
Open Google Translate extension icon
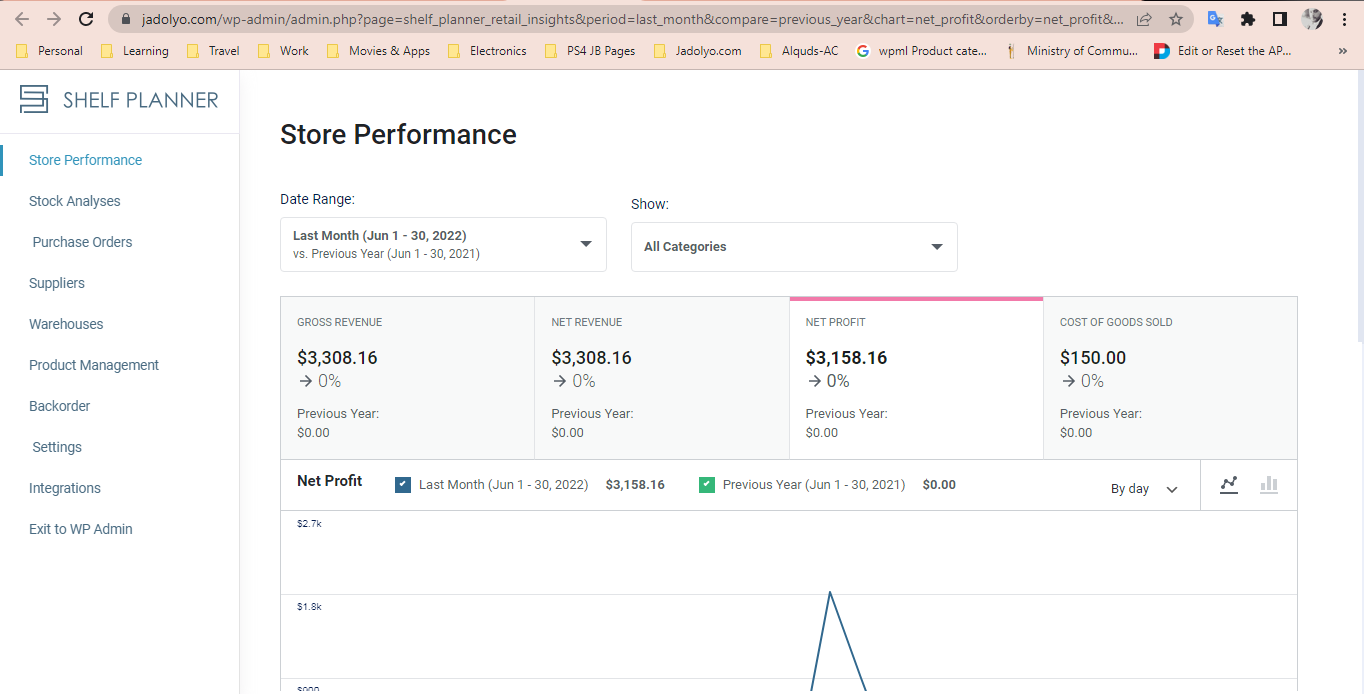(x=1215, y=19)
